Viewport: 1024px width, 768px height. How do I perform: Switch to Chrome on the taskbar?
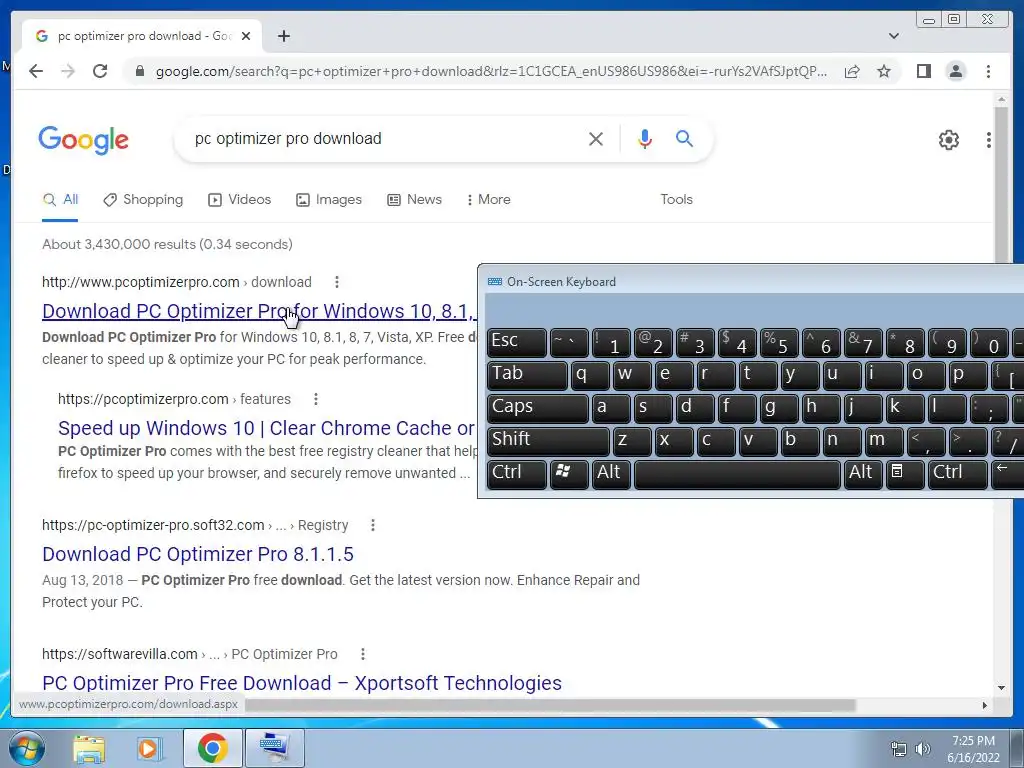[212, 748]
